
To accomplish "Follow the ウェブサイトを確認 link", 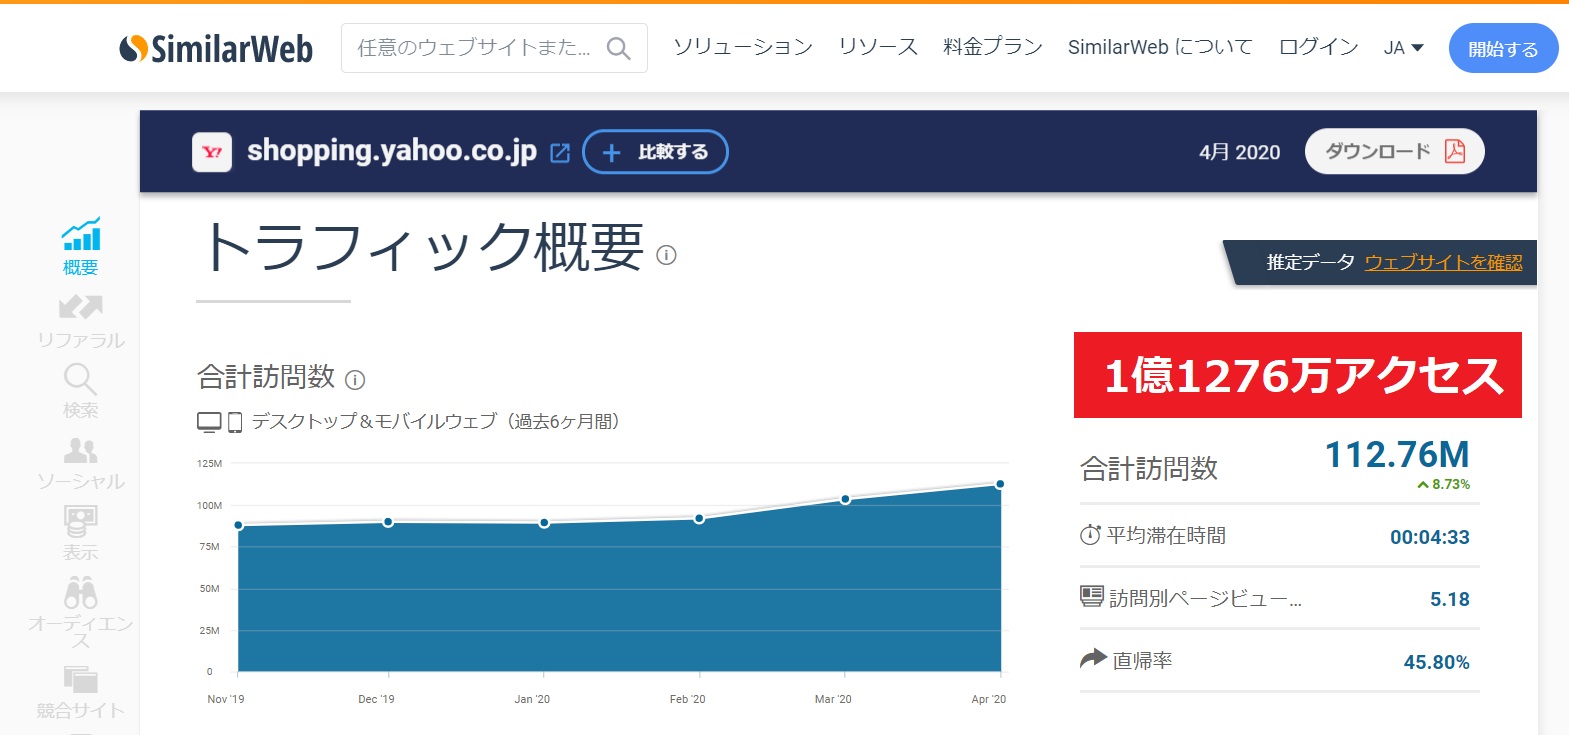I will coord(1443,262).
